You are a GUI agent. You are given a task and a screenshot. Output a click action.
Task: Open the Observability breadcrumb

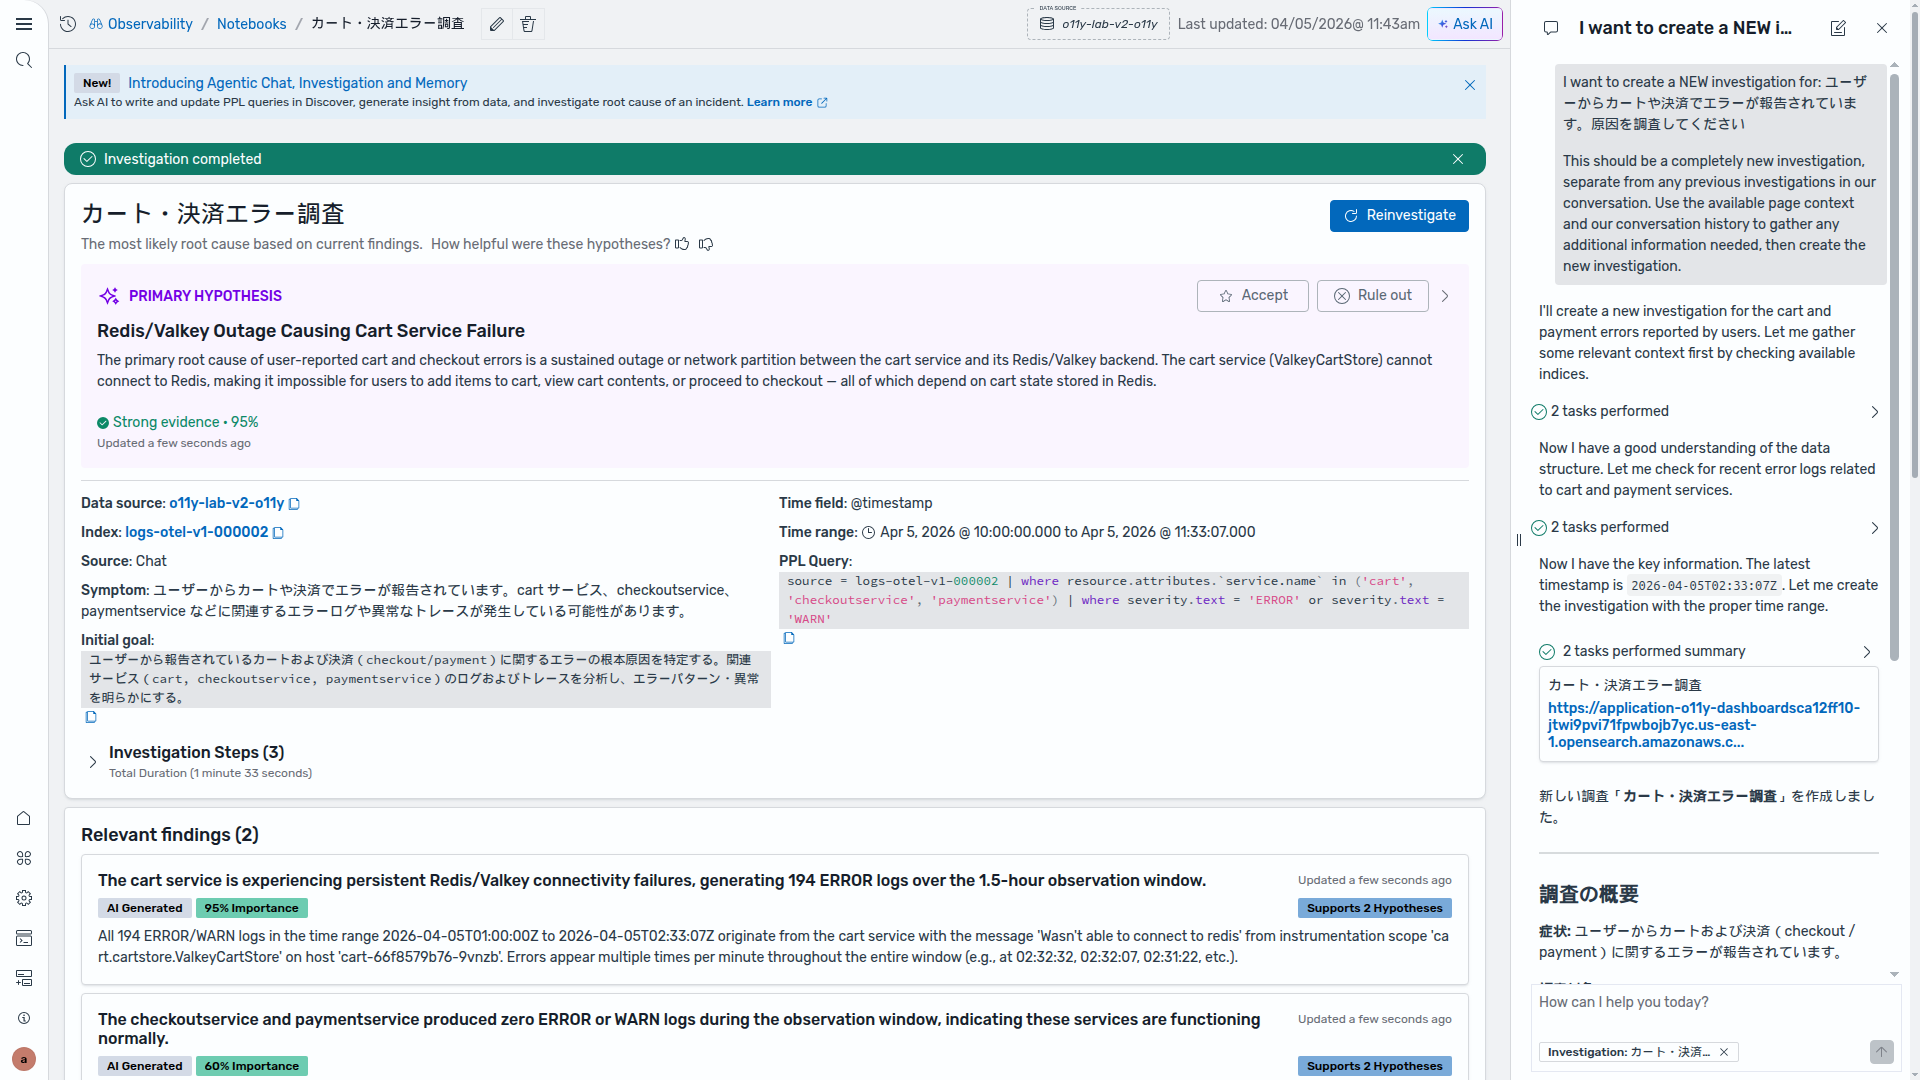[x=141, y=24]
